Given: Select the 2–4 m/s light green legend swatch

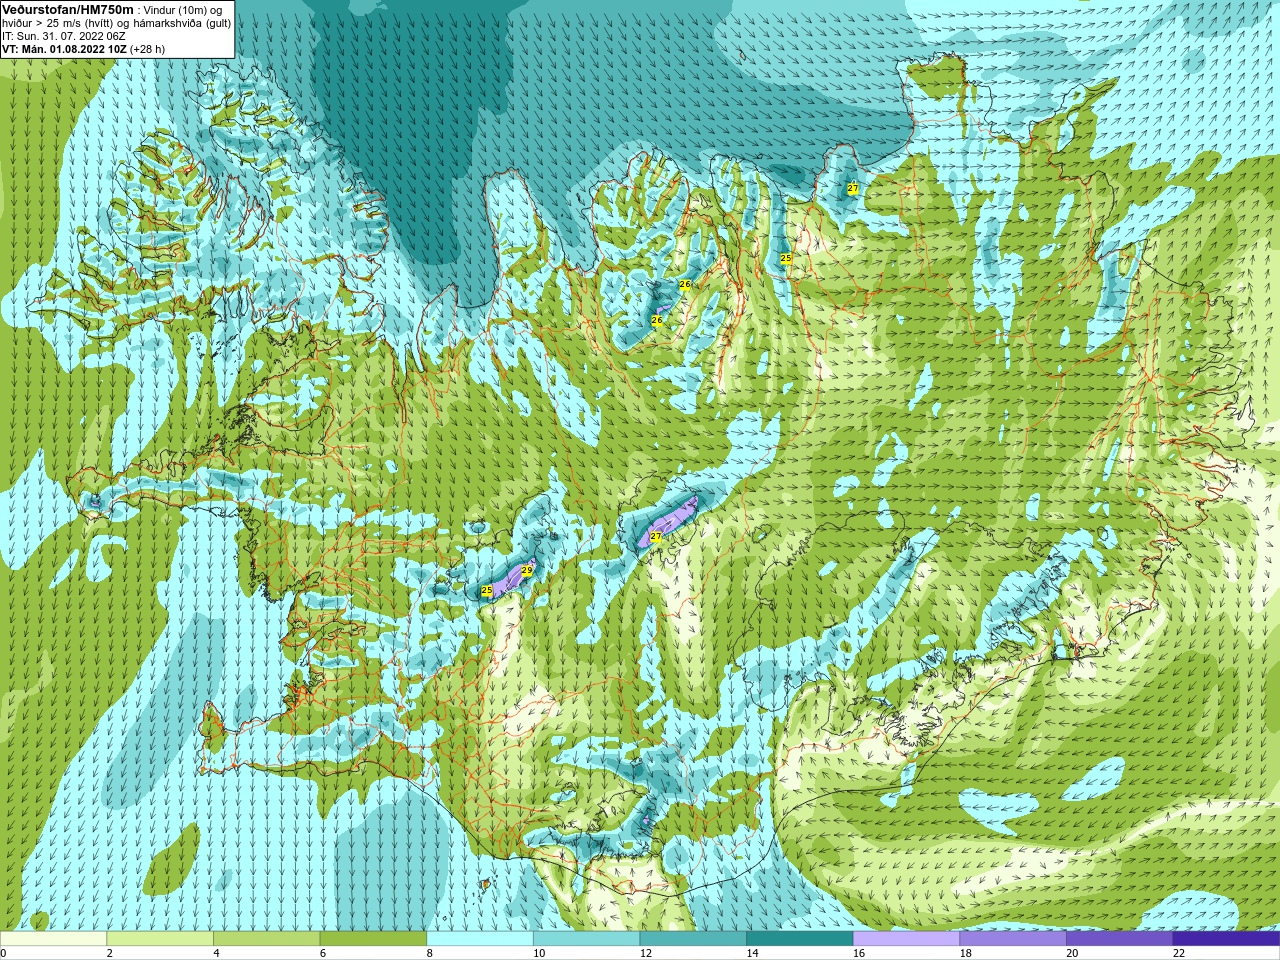Looking at the screenshot, I should [160, 939].
